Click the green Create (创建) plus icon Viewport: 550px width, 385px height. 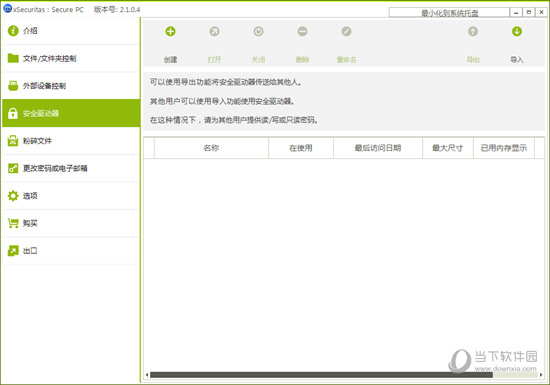(x=170, y=32)
